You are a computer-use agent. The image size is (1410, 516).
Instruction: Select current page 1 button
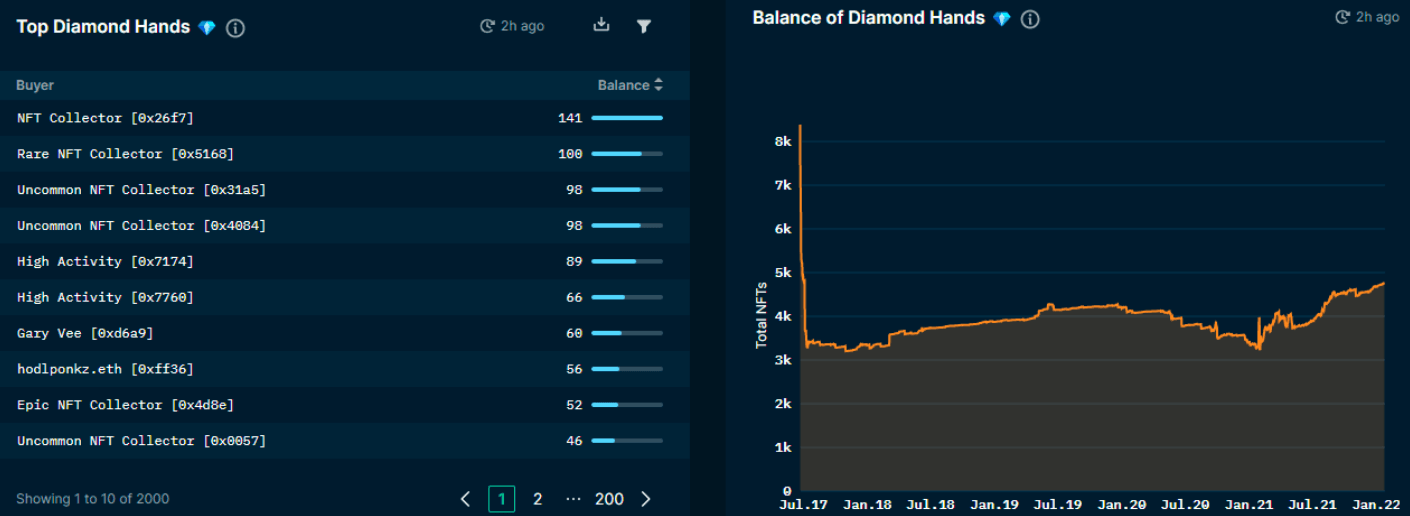point(501,498)
